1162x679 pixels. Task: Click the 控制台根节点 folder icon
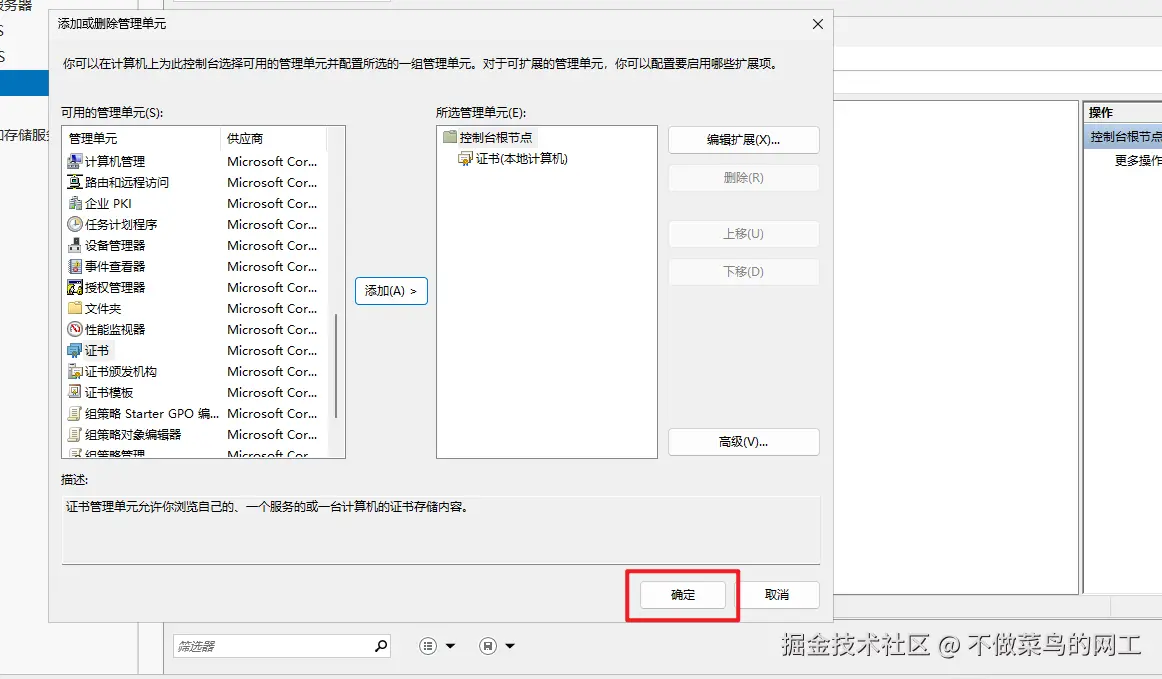(450, 137)
